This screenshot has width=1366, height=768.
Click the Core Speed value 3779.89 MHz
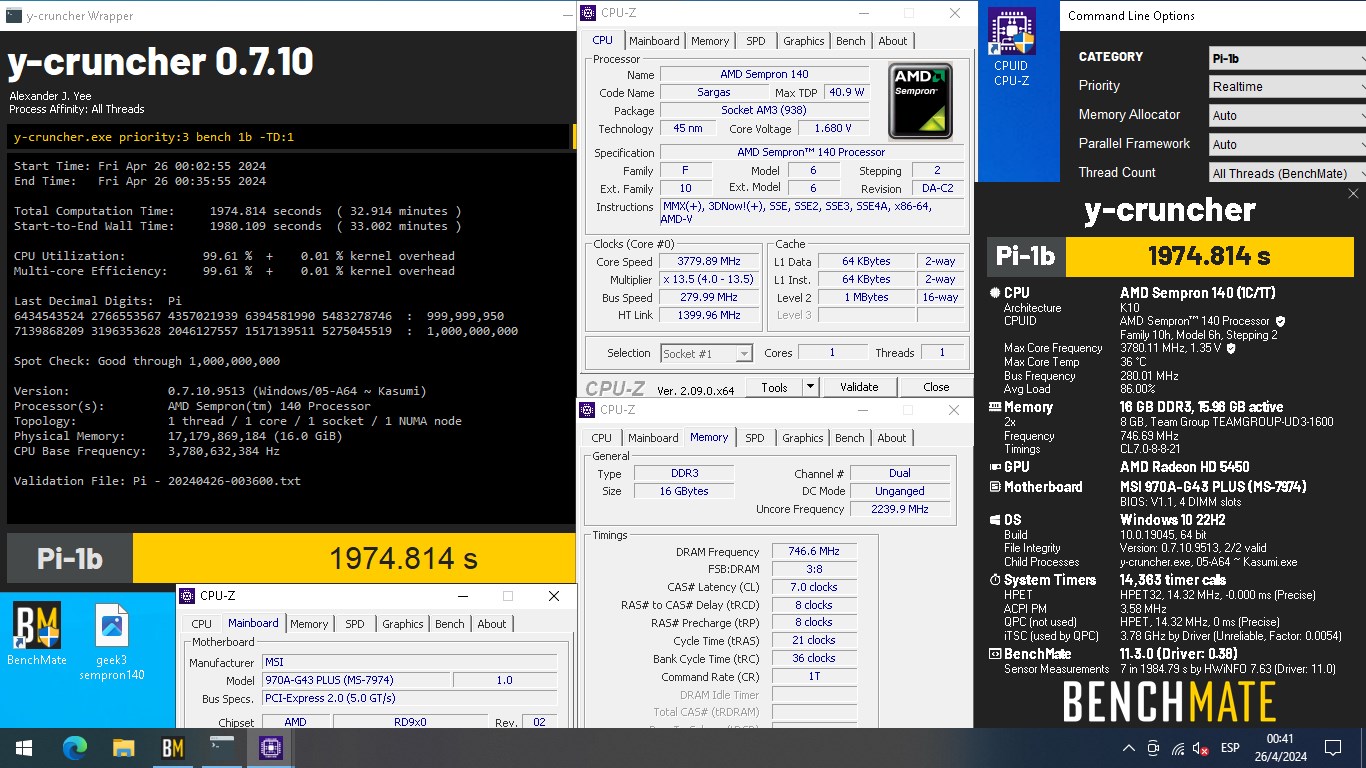tap(708, 262)
